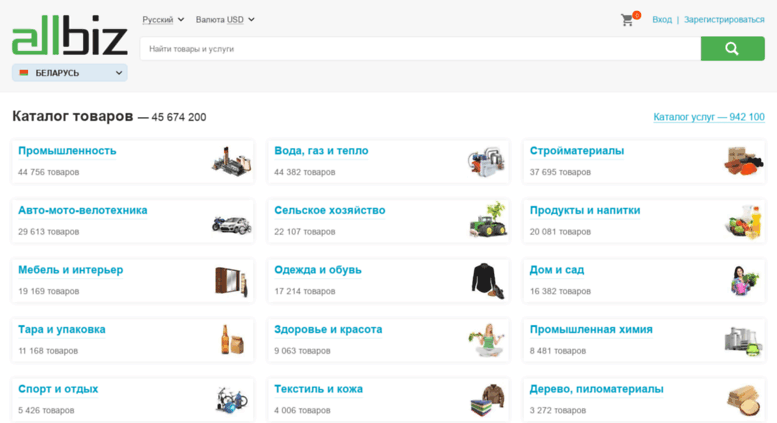Screen dimensions: 777x423
Task: Click the boiler icon for Вода, газ и тепло
Action: [x=486, y=161]
